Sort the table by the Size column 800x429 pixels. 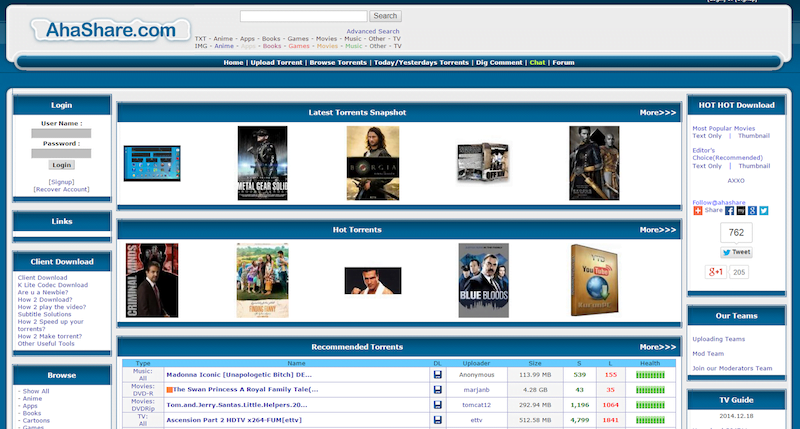pyautogui.click(x=535, y=363)
